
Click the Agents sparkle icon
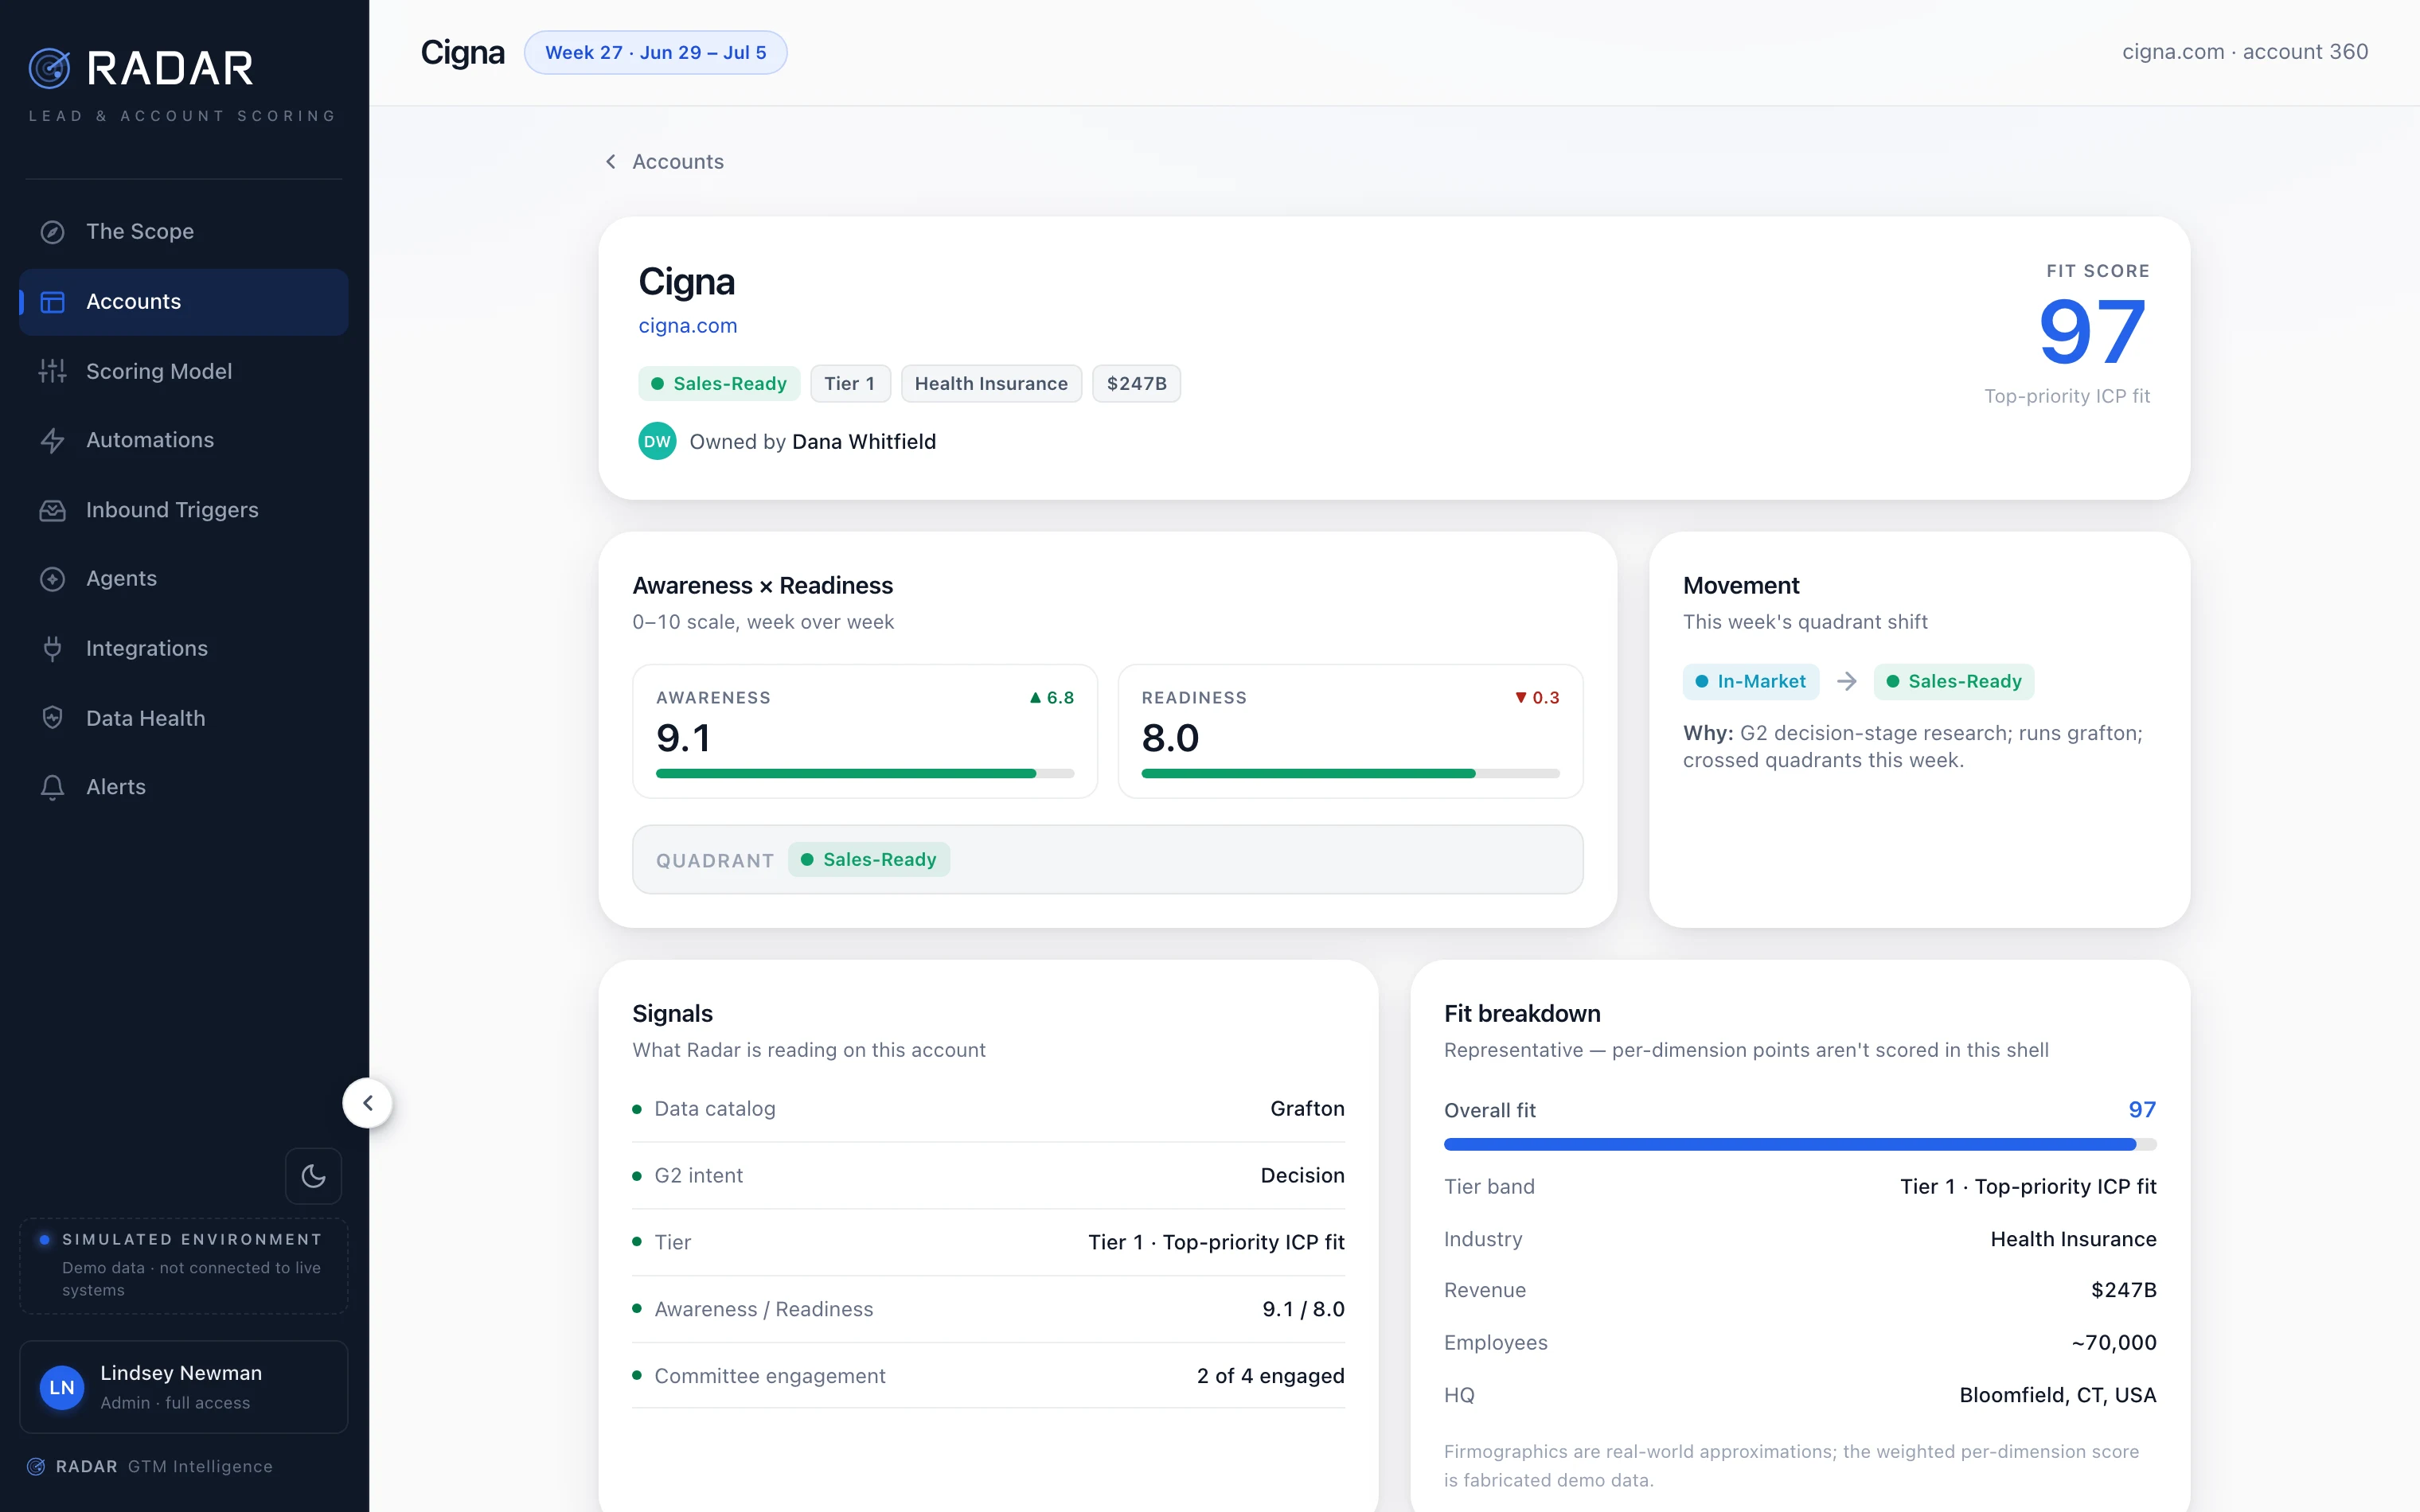point(52,579)
